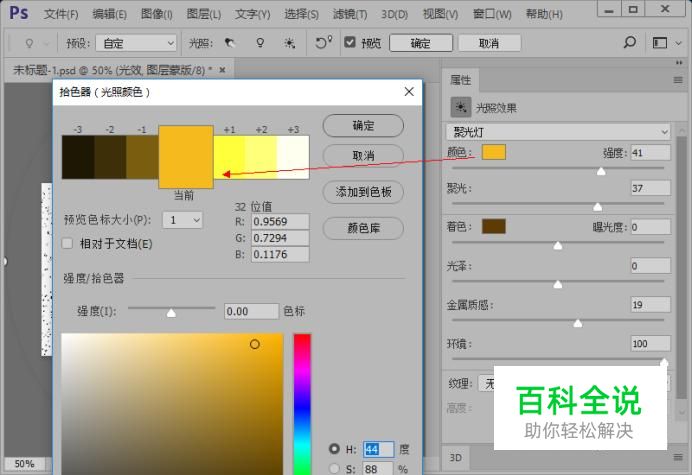Open 预览色标大小 dropdown
Screen dimensions: 692x475
183,220
